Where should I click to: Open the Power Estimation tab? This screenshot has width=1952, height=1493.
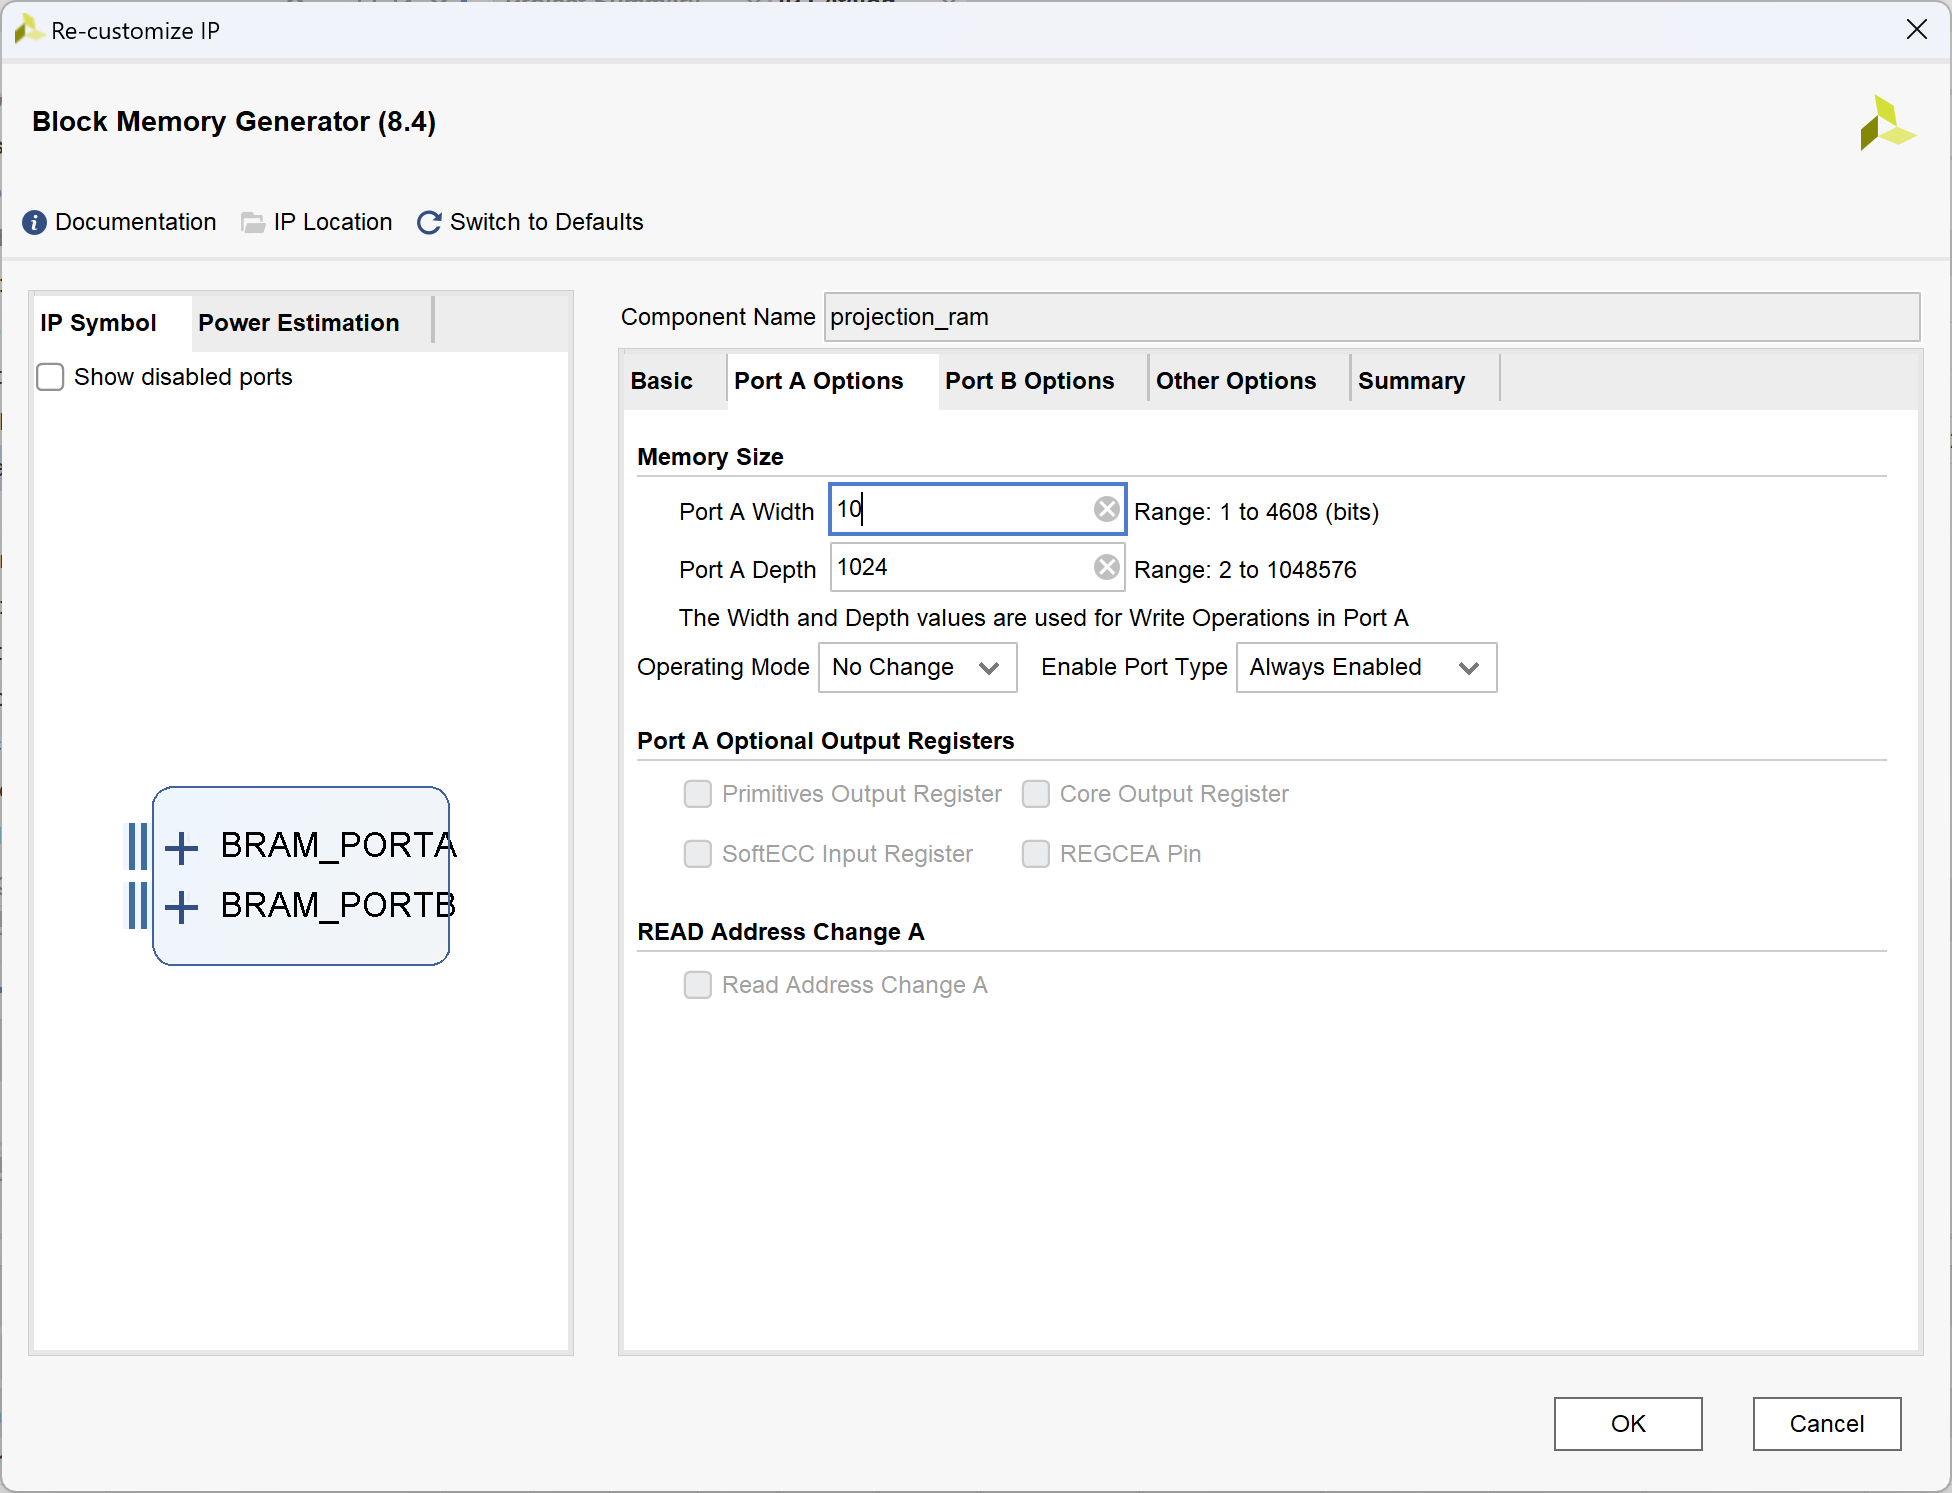[x=298, y=323]
